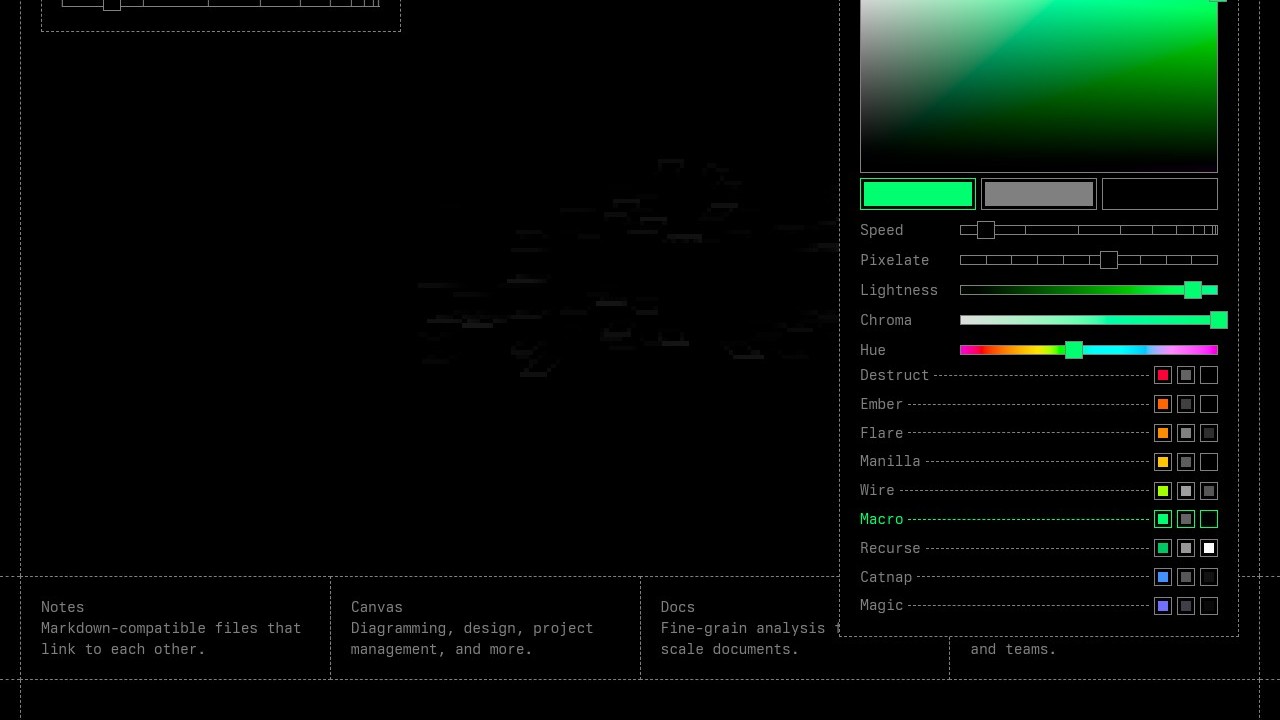Pick the lime swatch in Wire row
Screen dimensions: 1280x720
point(1162,491)
